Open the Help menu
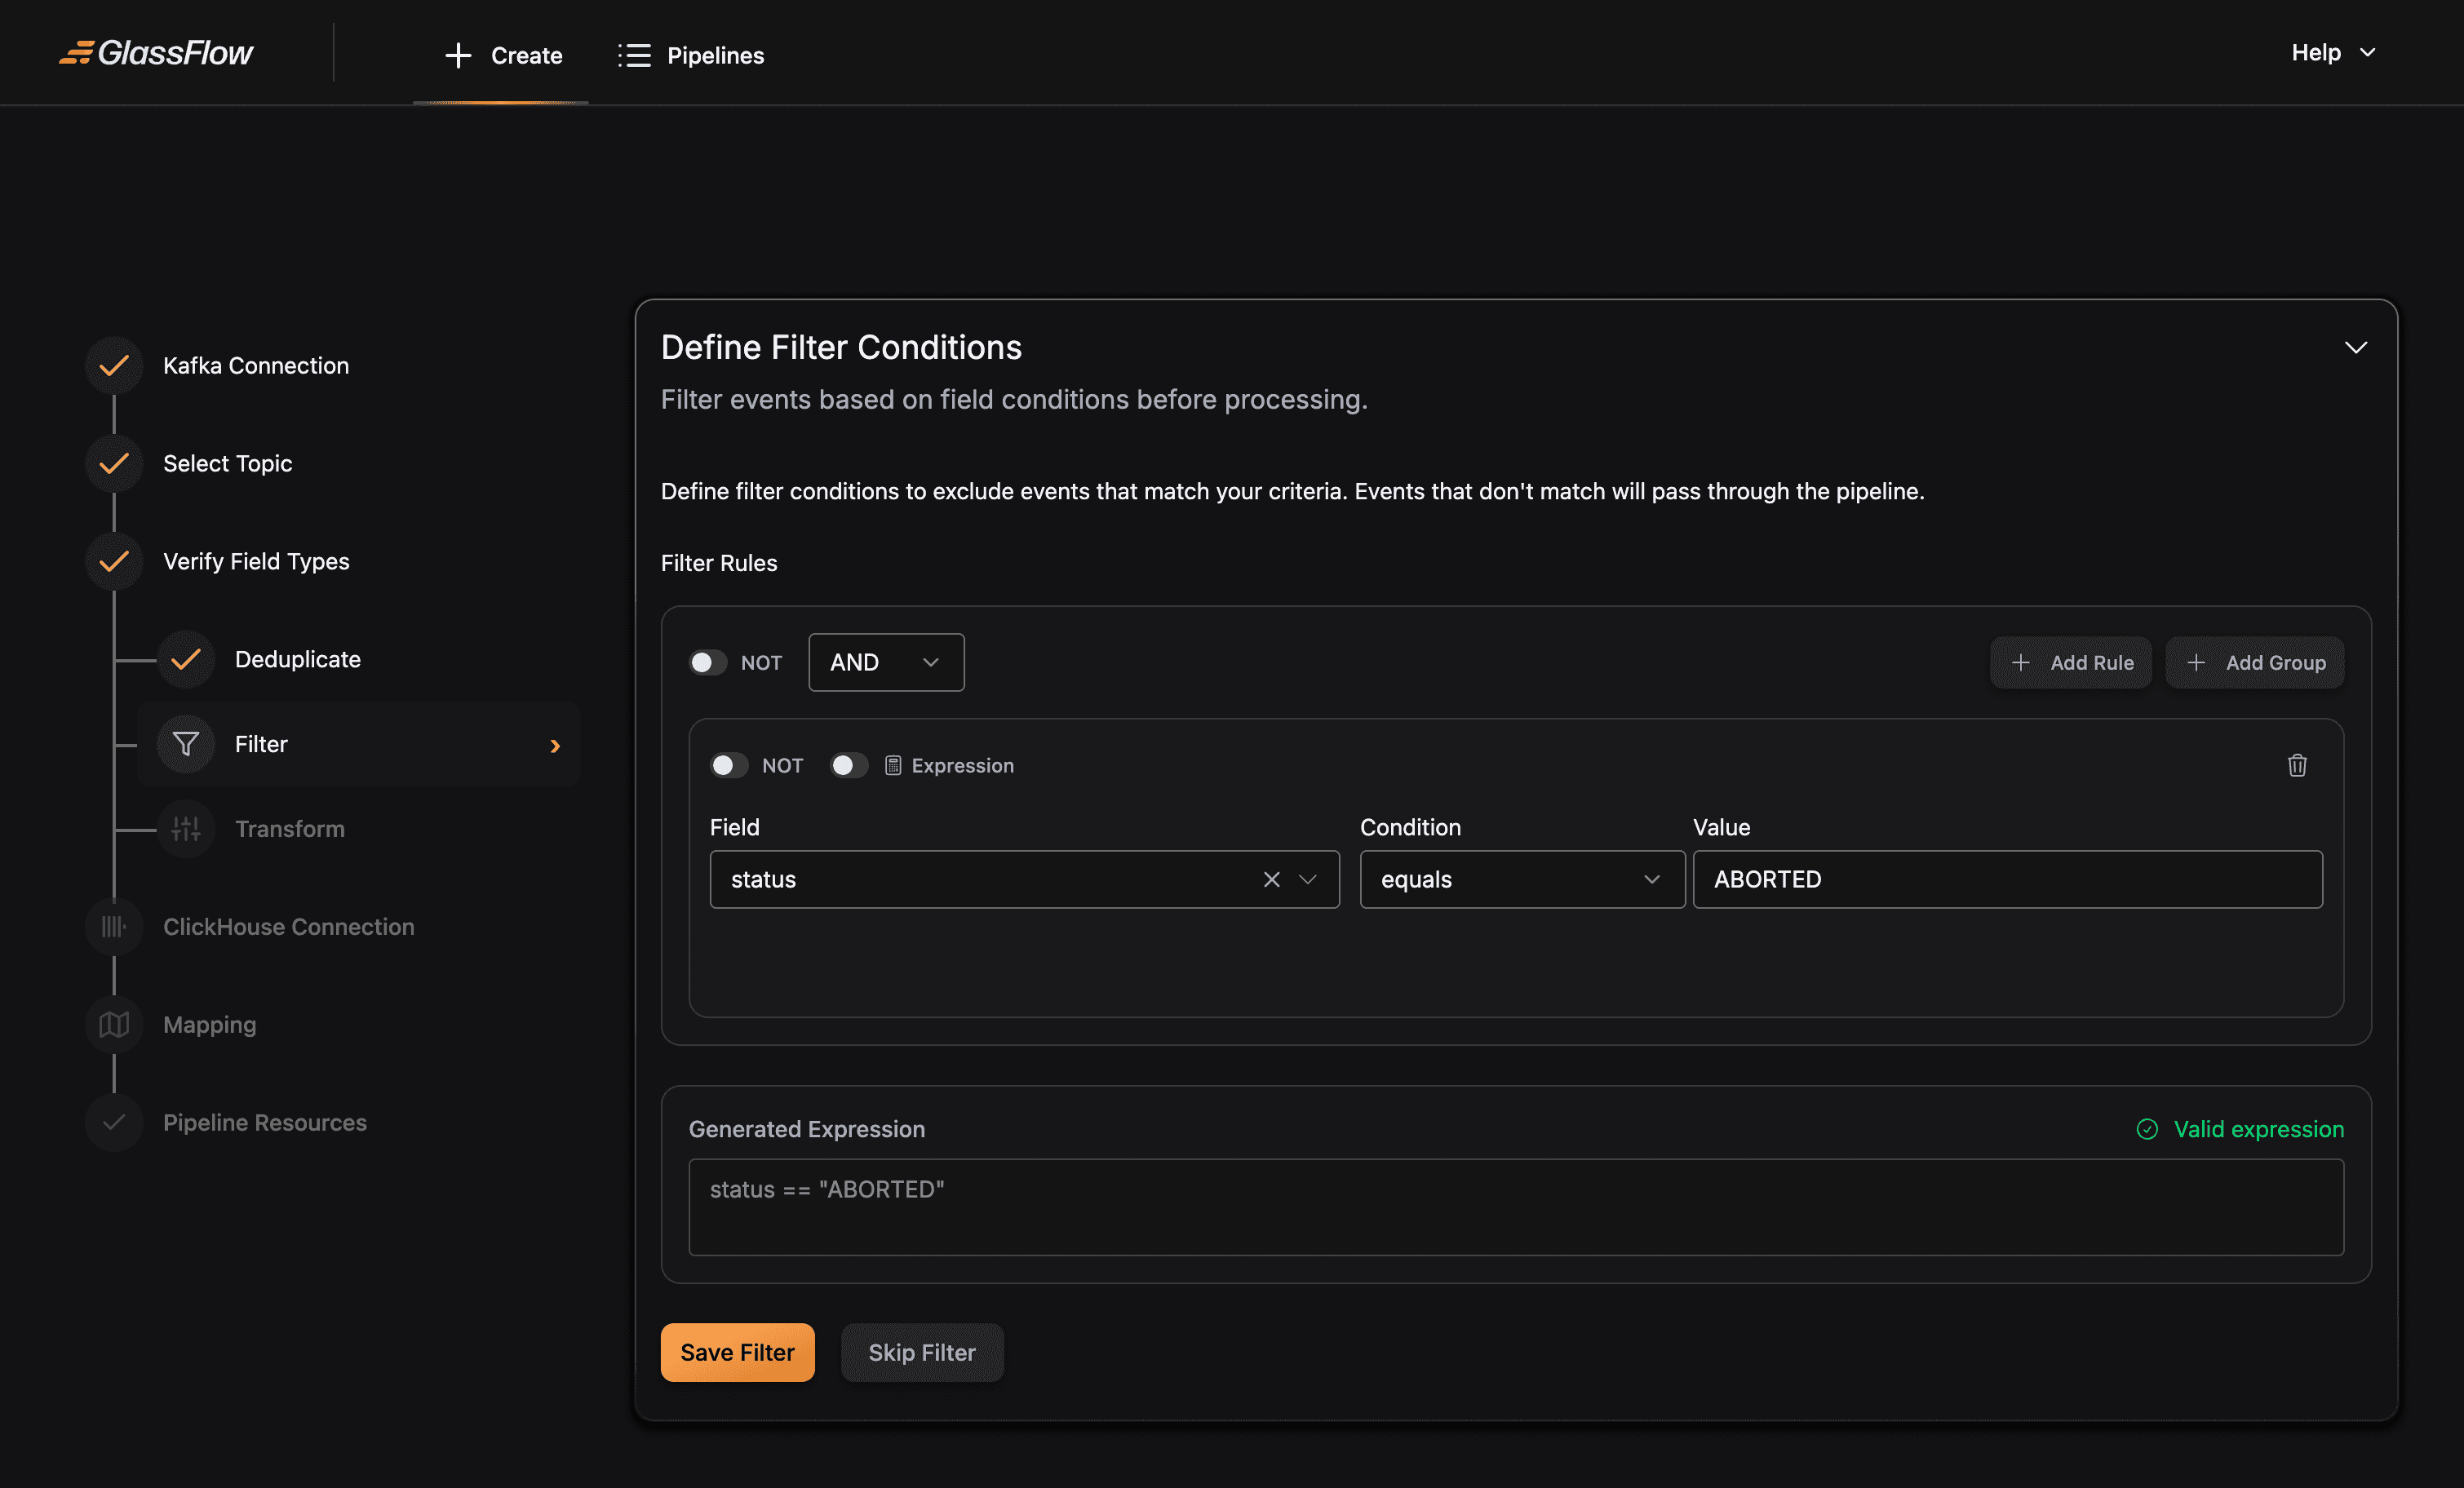 (2331, 52)
